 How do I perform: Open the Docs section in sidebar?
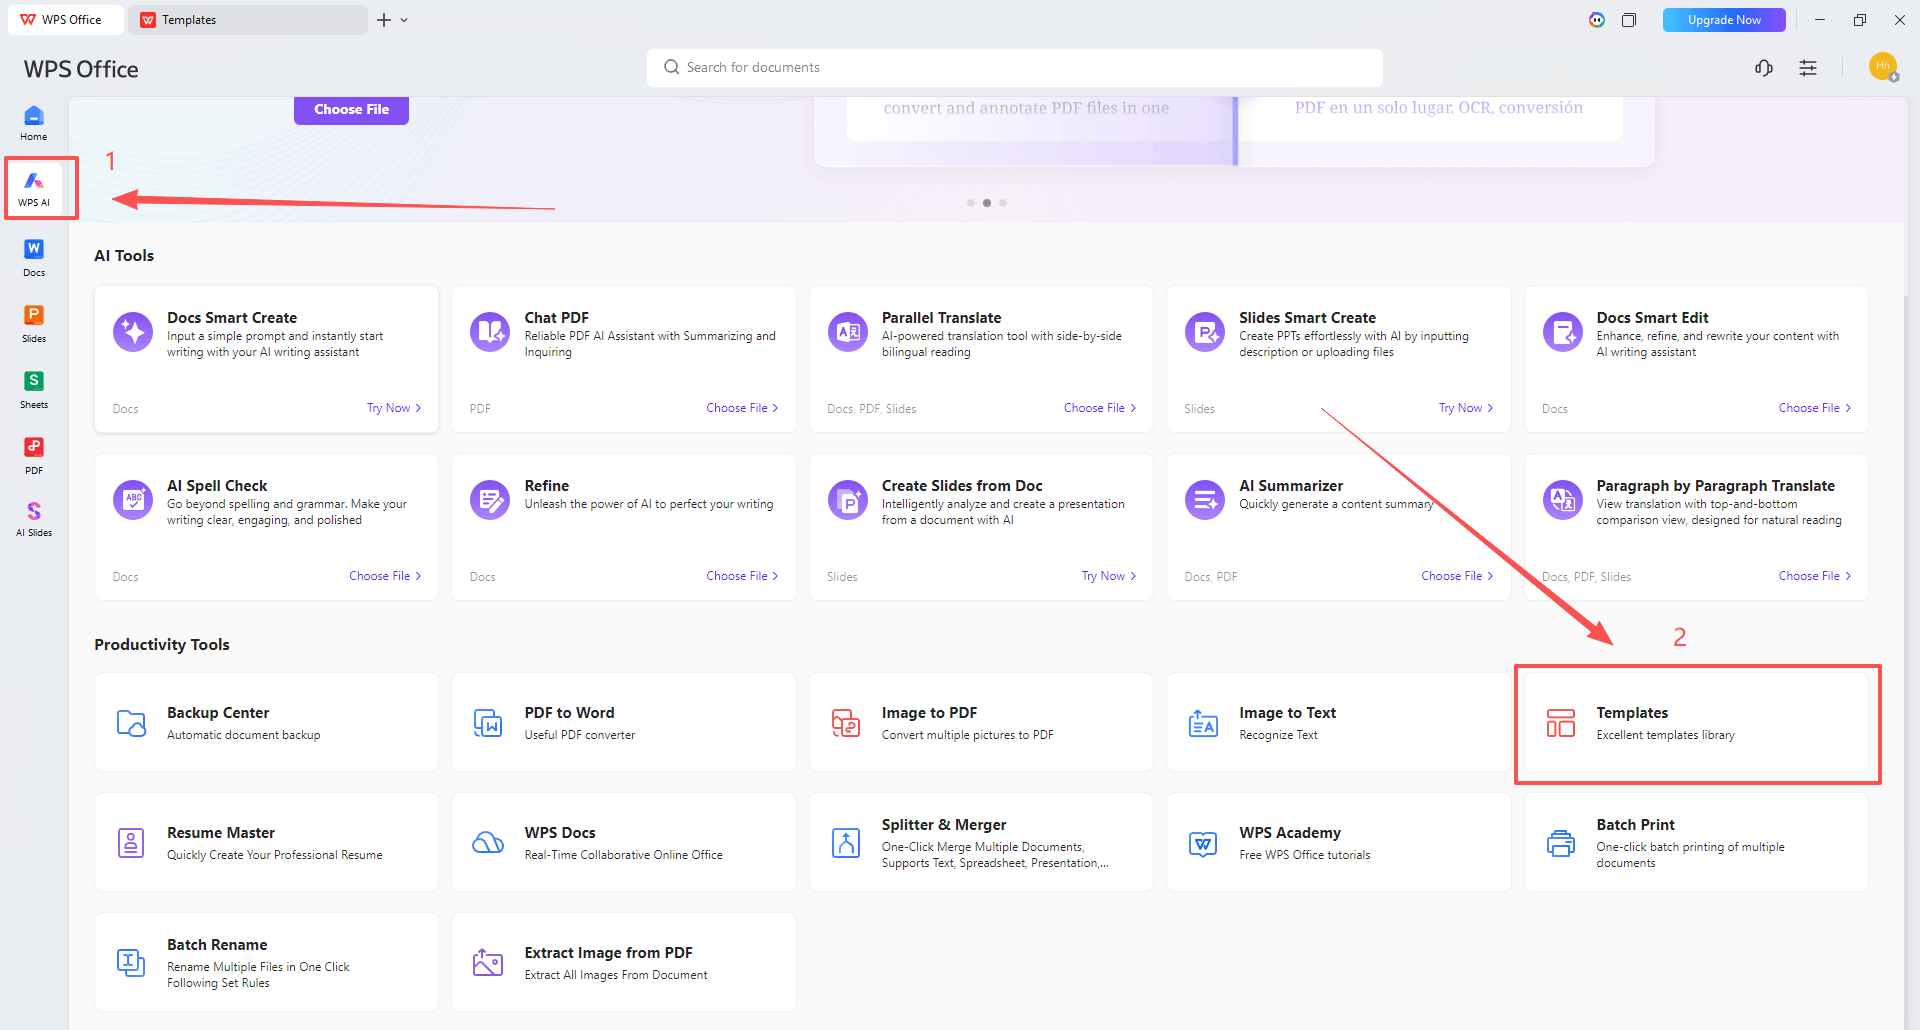(x=34, y=257)
